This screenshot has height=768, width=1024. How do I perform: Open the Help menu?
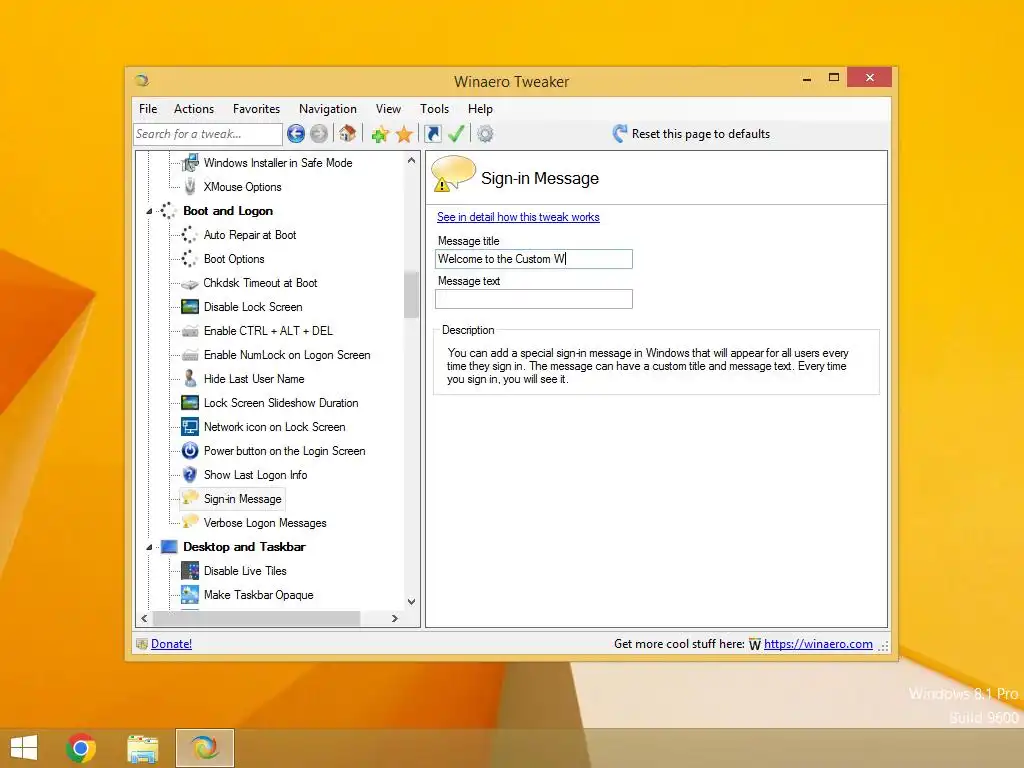[480, 109]
